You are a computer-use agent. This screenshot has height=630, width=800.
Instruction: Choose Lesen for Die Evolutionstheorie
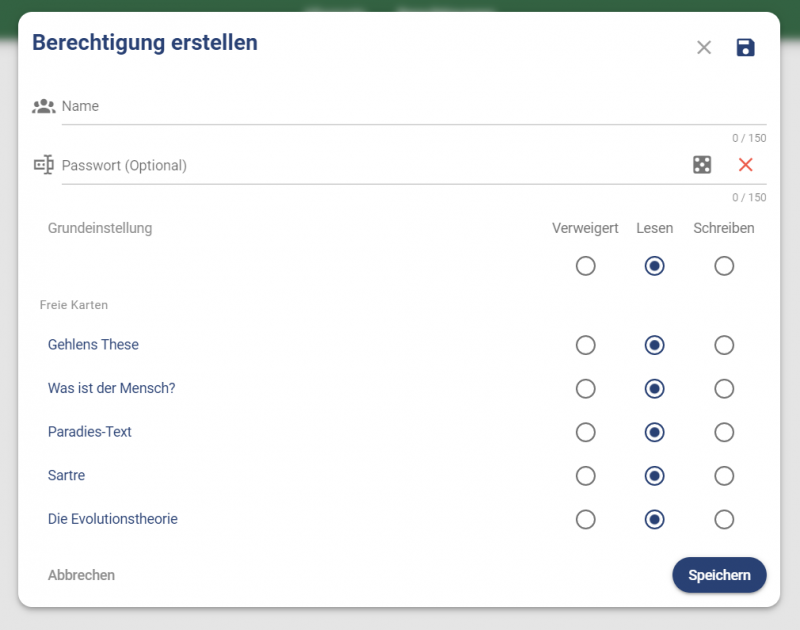tap(655, 519)
